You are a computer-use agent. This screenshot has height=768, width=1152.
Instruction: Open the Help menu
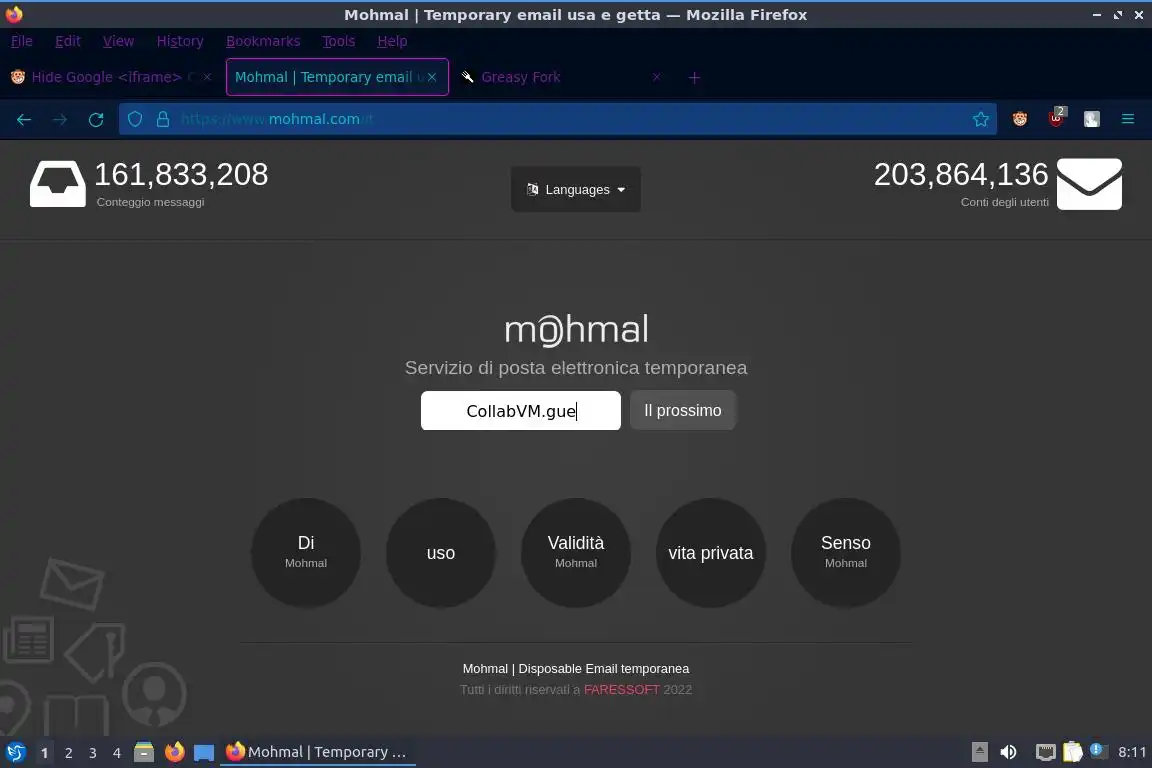tap(392, 41)
